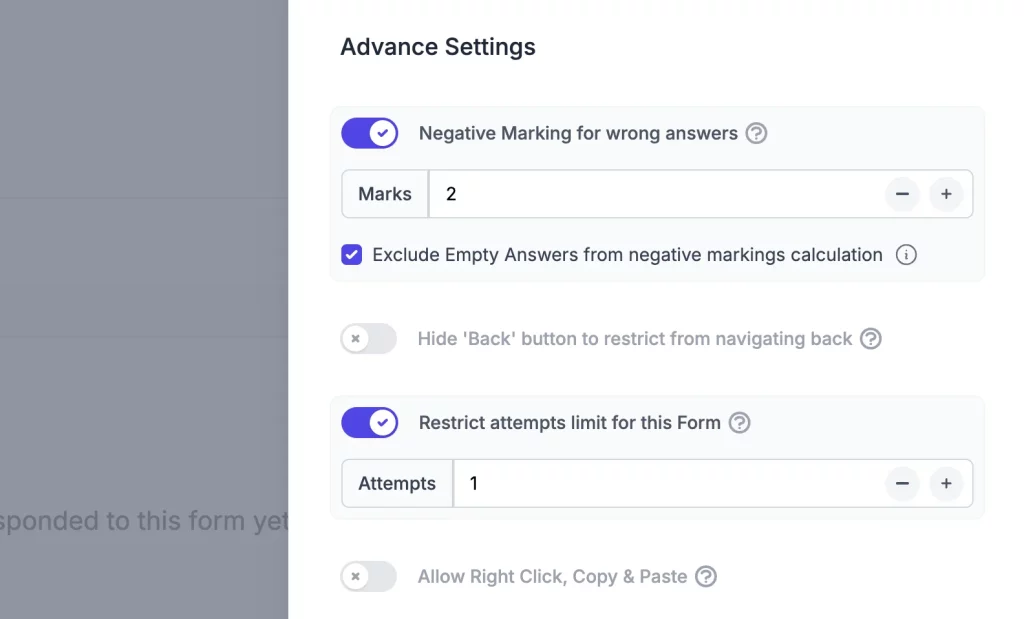1024x619 pixels.
Task: Enable Hide 'Back' button restriction
Action: (x=368, y=339)
